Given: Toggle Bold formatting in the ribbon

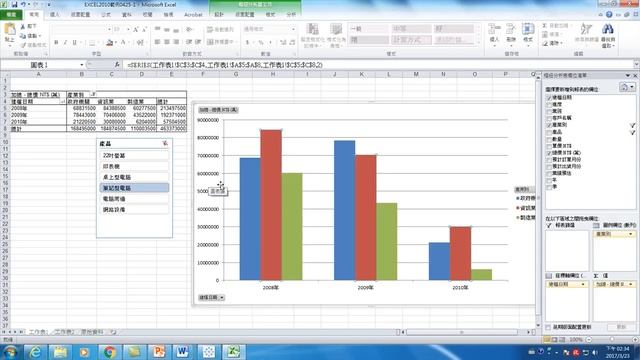Looking at the screenshot, I should (56, 42).
